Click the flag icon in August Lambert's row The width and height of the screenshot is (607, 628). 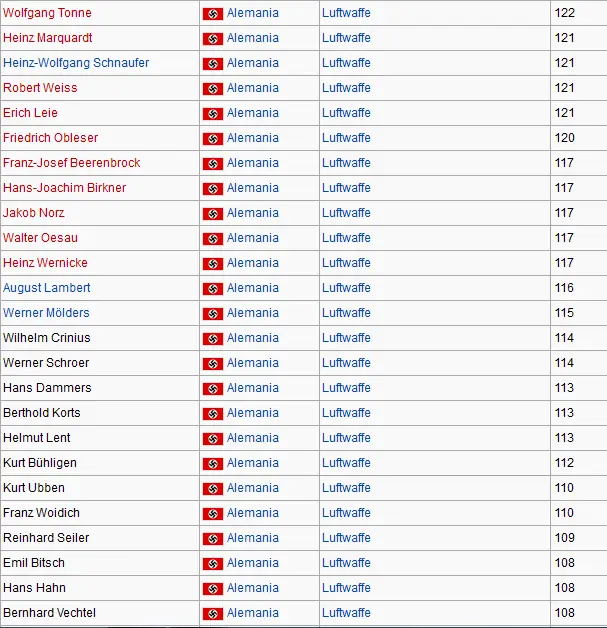(x=213, y=289)
